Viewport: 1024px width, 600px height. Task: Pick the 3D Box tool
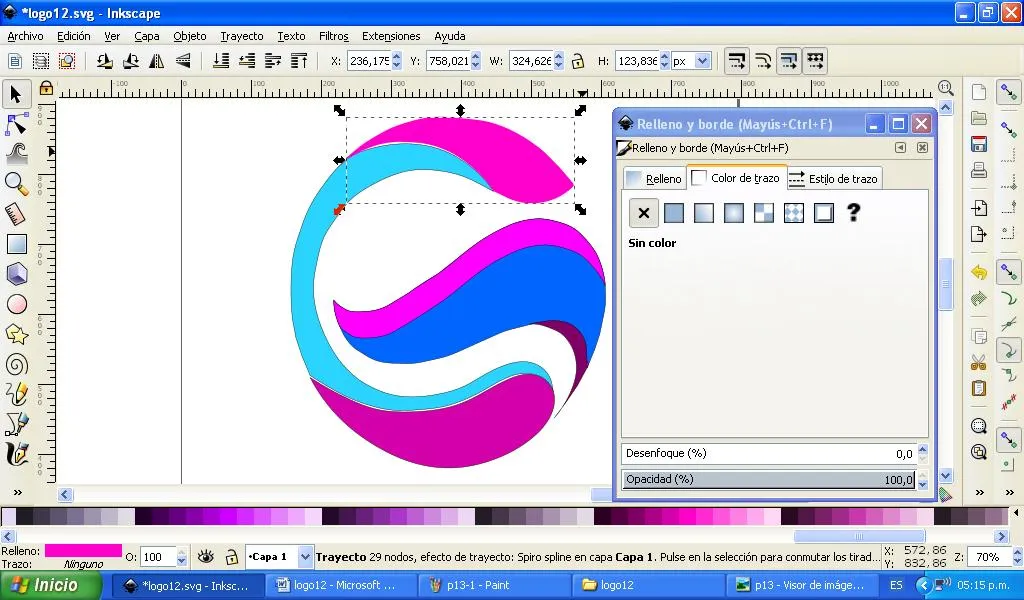pyautogui.click(x=16, y=274)
